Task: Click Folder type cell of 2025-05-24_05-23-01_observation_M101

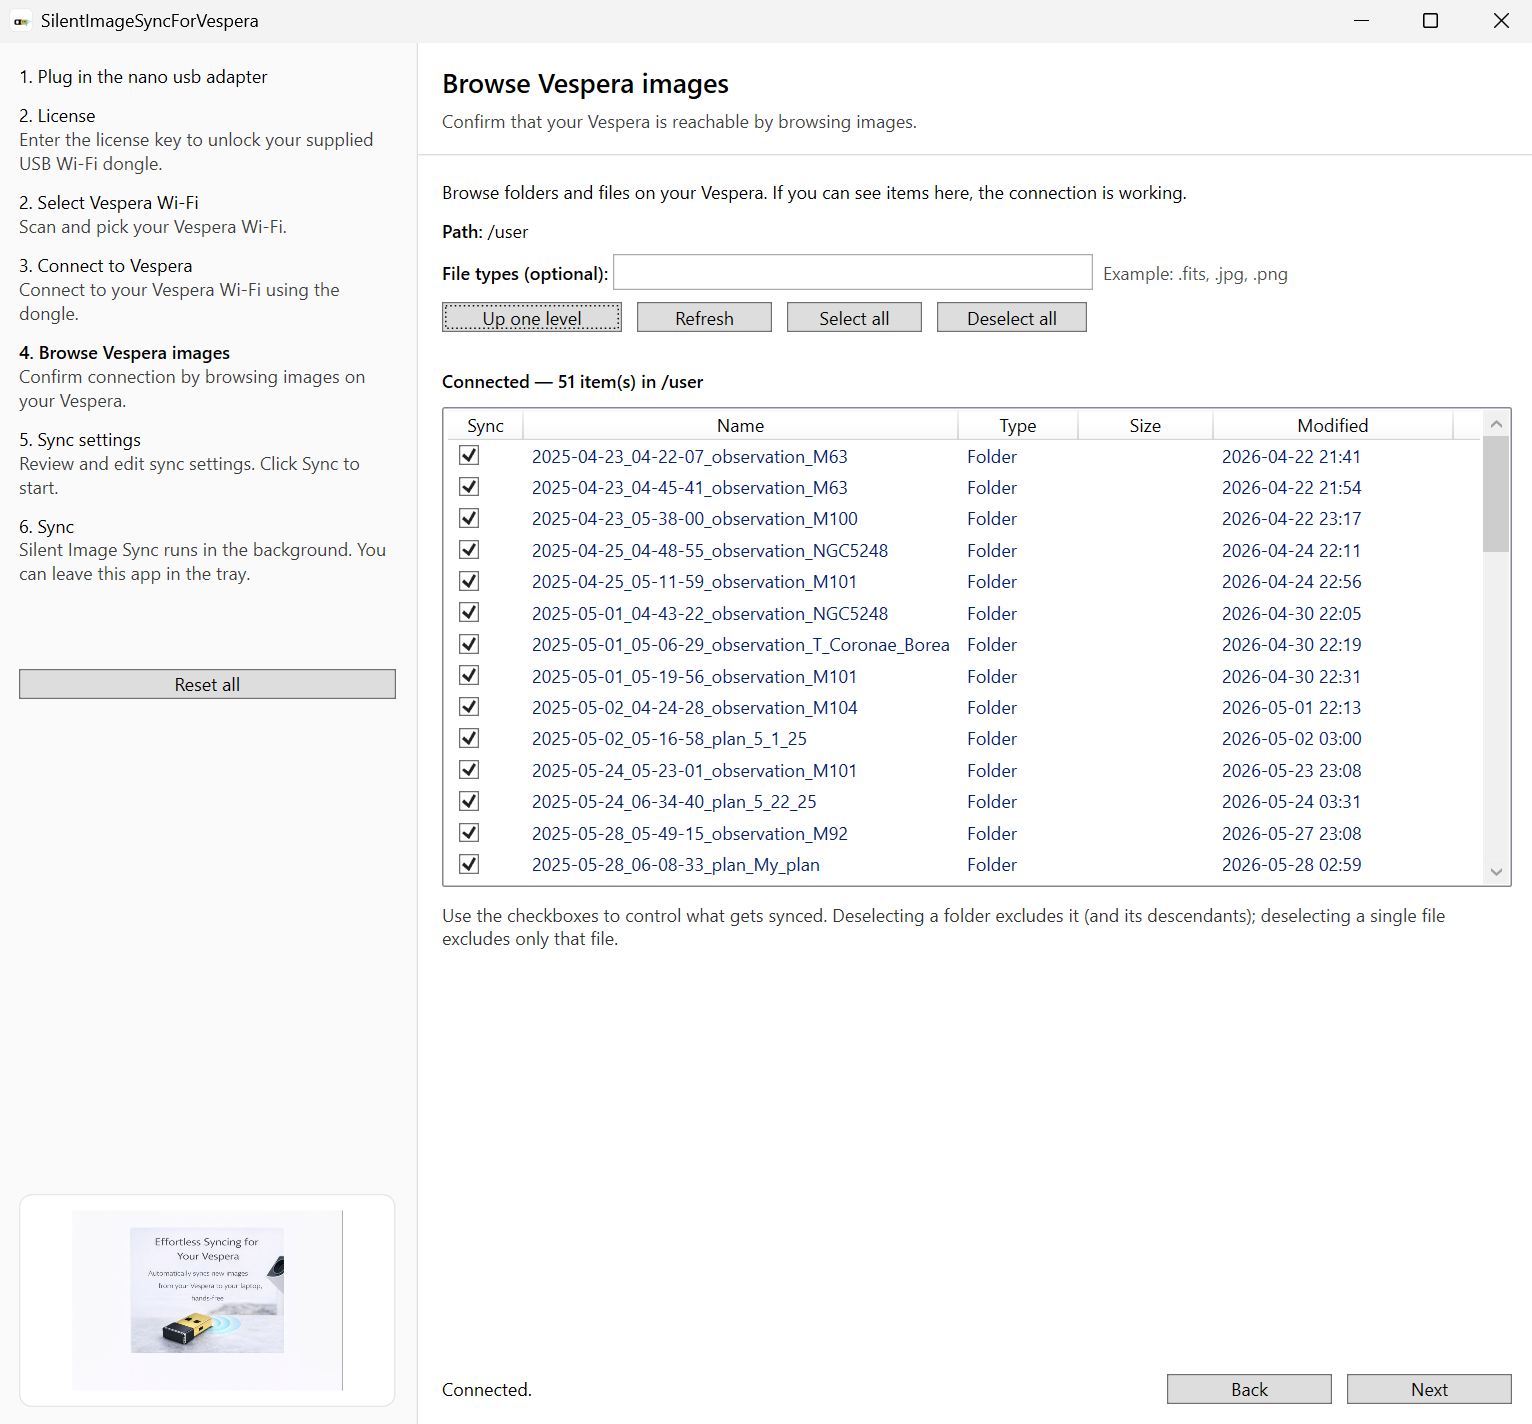Action: tap(991, 771)
